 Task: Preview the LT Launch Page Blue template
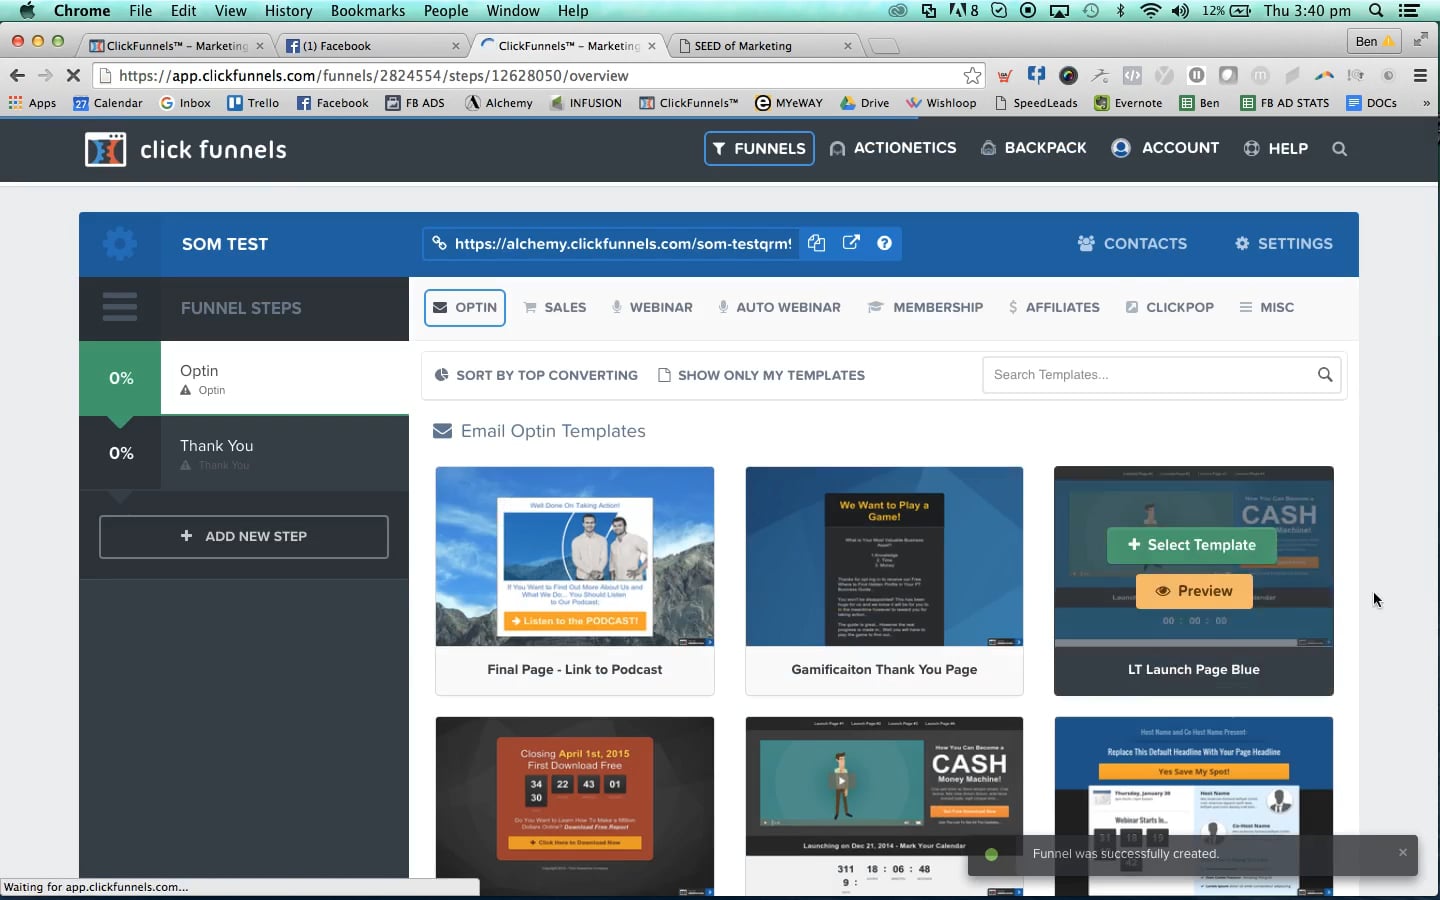tap(1194, 591)
